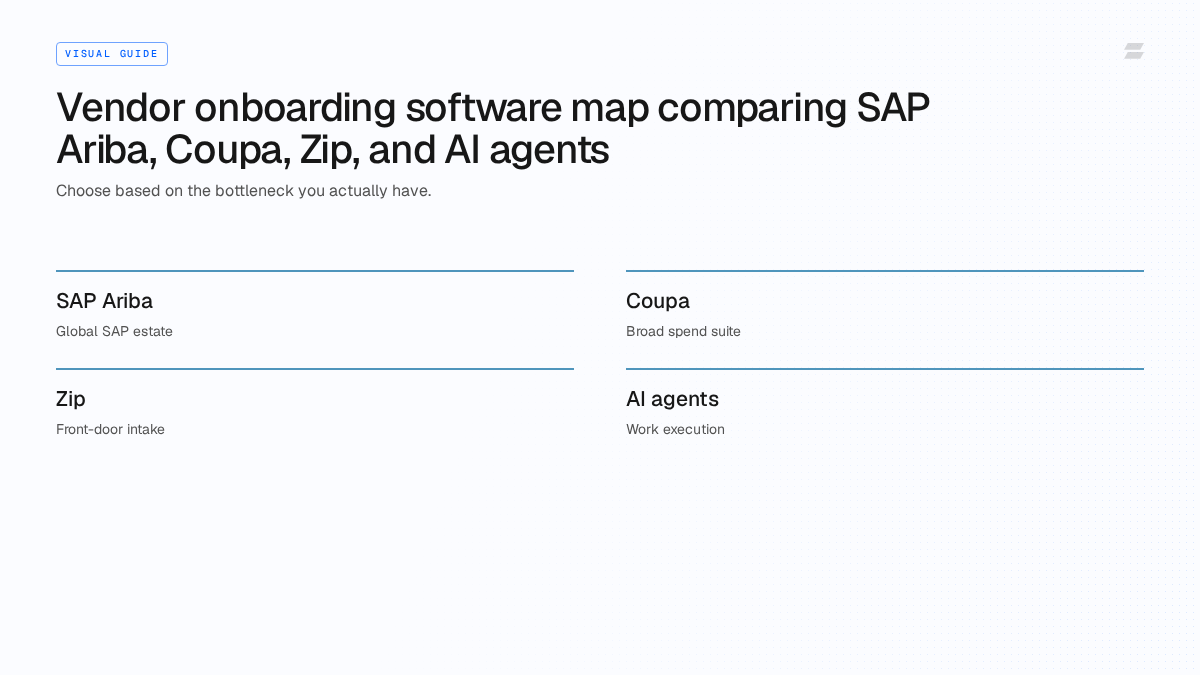Click the divider line above AI agents heading
The width and height of the screenshot is (1200, 675).
coord(885,369)
